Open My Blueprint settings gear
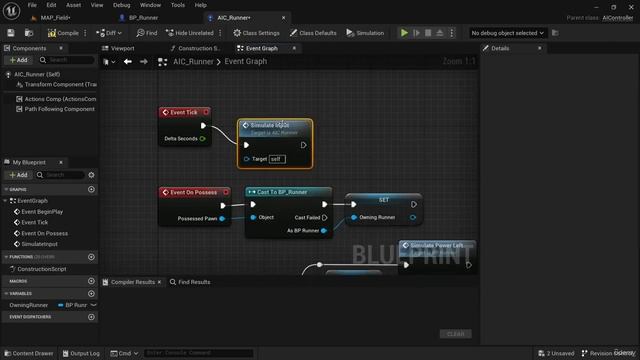 (x=91, y=175)
